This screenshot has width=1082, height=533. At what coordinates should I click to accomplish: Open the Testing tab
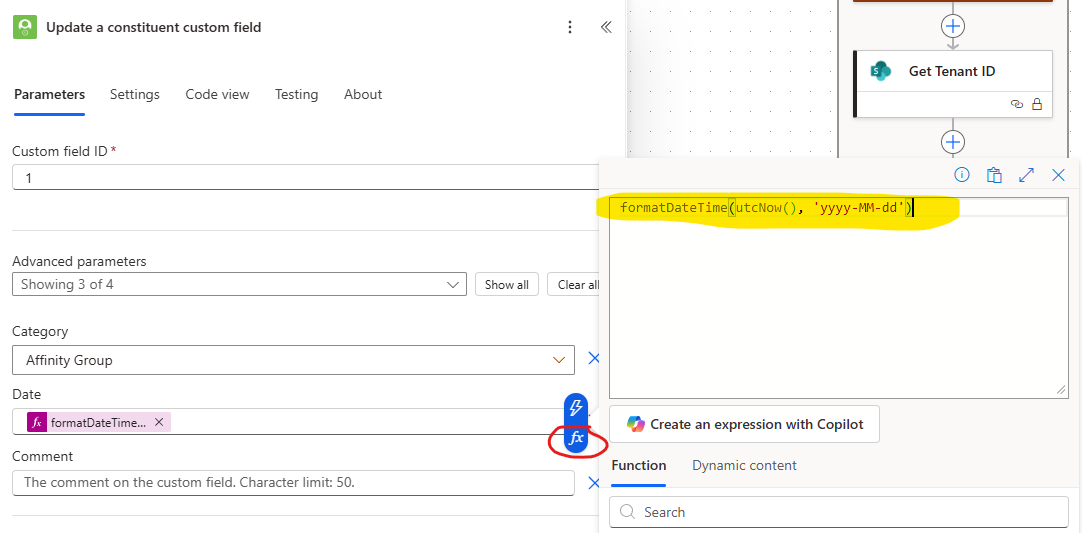click(x=297, y=95)
